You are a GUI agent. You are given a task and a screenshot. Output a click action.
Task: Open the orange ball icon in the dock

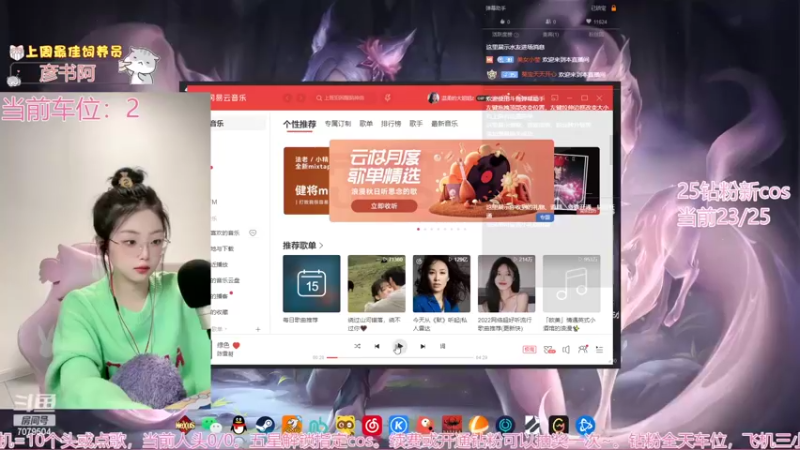(478, 424)
